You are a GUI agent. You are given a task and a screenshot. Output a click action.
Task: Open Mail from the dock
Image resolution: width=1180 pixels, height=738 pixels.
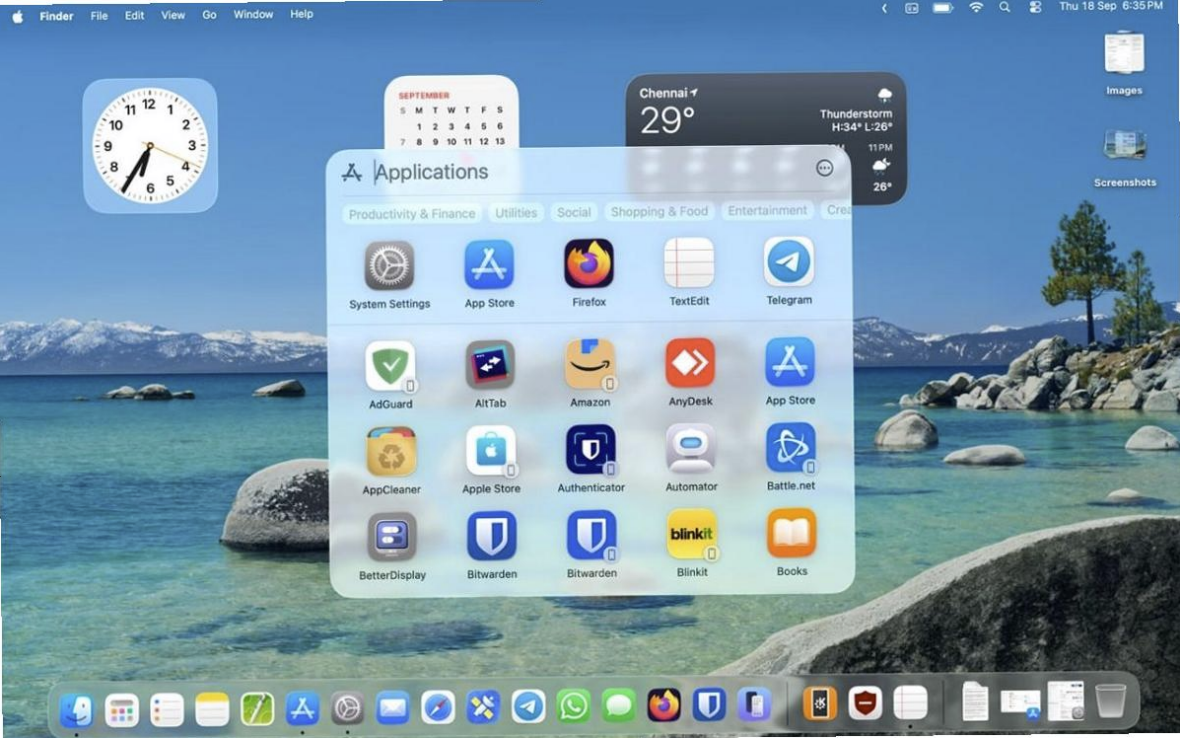(x=393, y=709)
